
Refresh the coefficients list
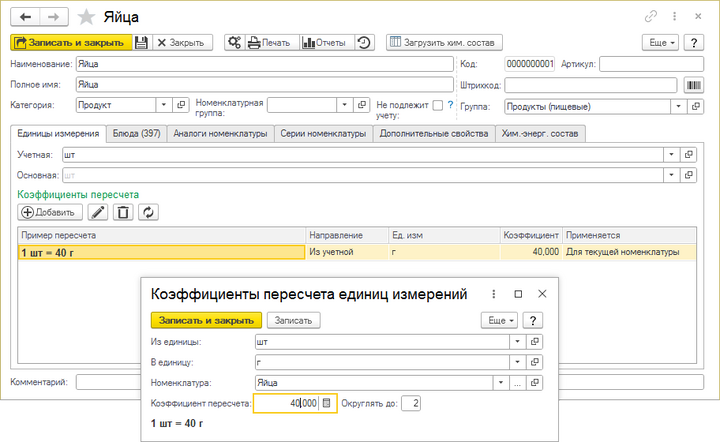[x=148, y=212]
